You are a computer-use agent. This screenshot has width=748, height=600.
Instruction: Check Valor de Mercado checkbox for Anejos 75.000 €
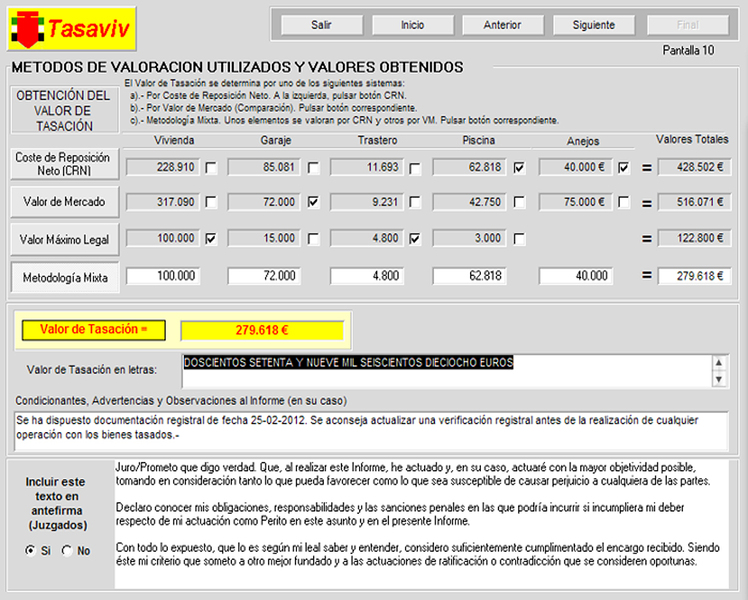coord(623,202)
